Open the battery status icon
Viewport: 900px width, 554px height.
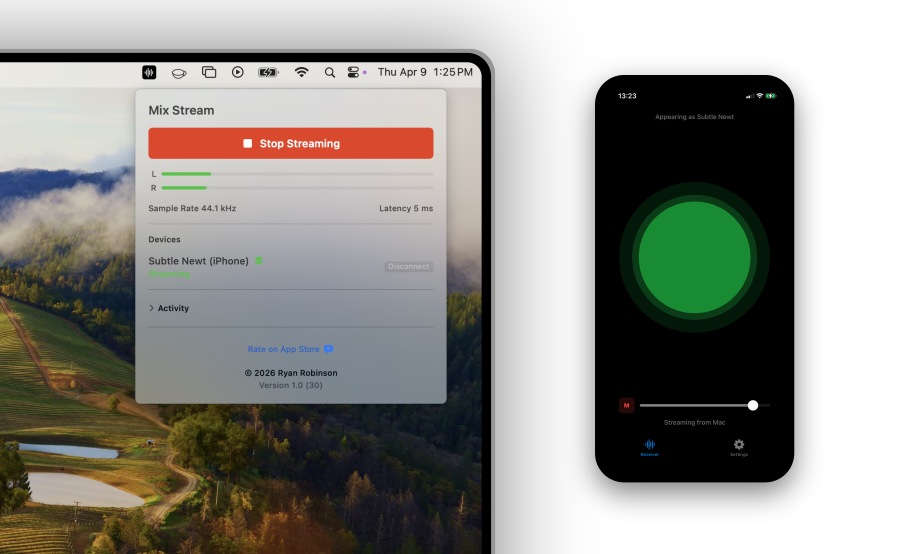[268, 72]
